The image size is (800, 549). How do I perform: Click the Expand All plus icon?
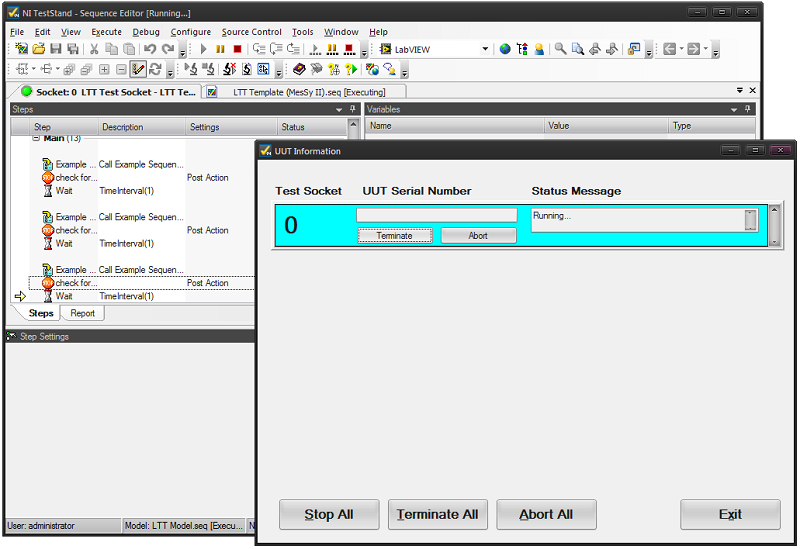104,69
